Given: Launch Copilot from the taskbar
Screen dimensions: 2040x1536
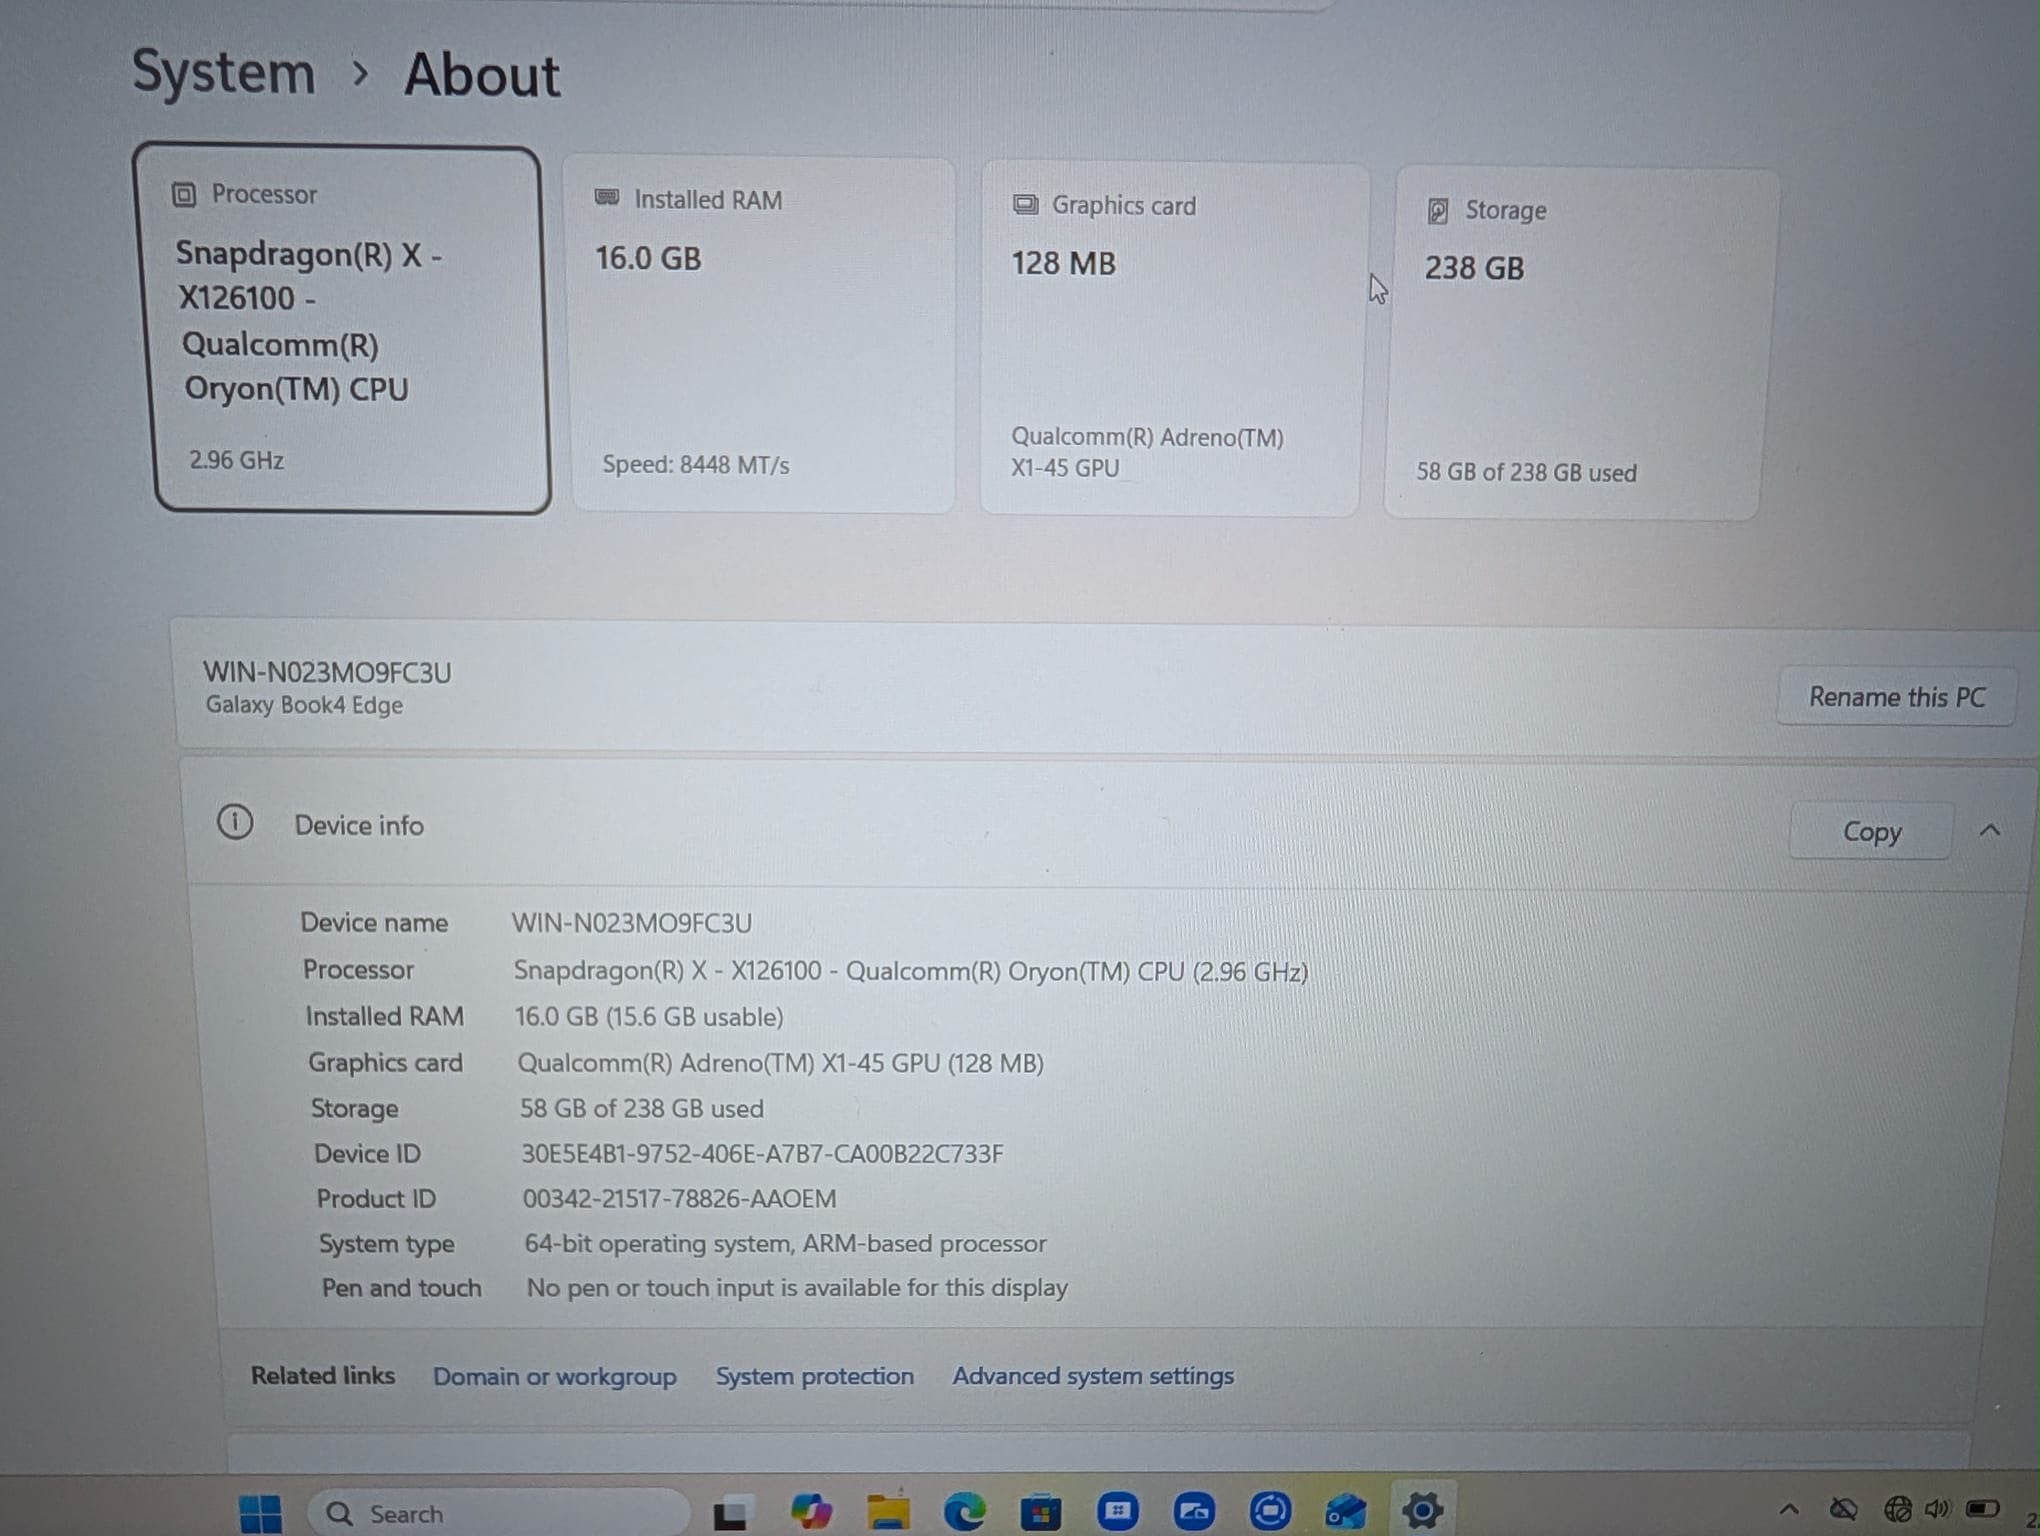Looking at the screenshot, I should (810, 1511).
